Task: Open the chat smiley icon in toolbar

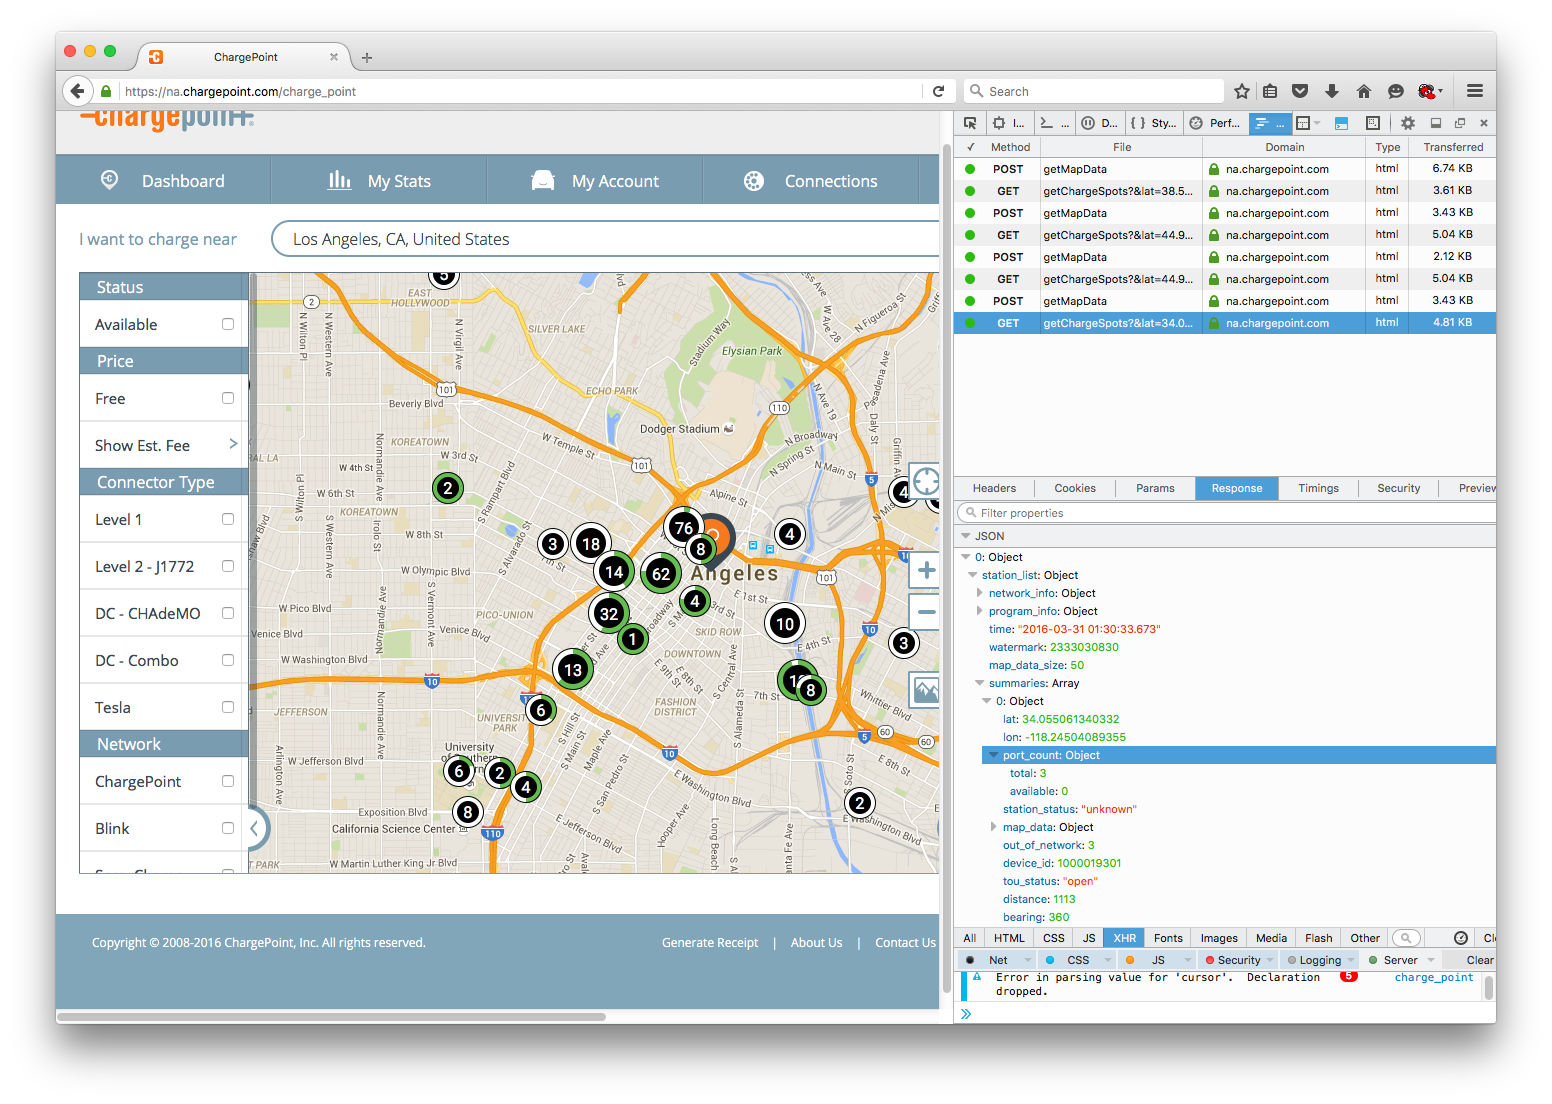Action: click(1396, 91)
